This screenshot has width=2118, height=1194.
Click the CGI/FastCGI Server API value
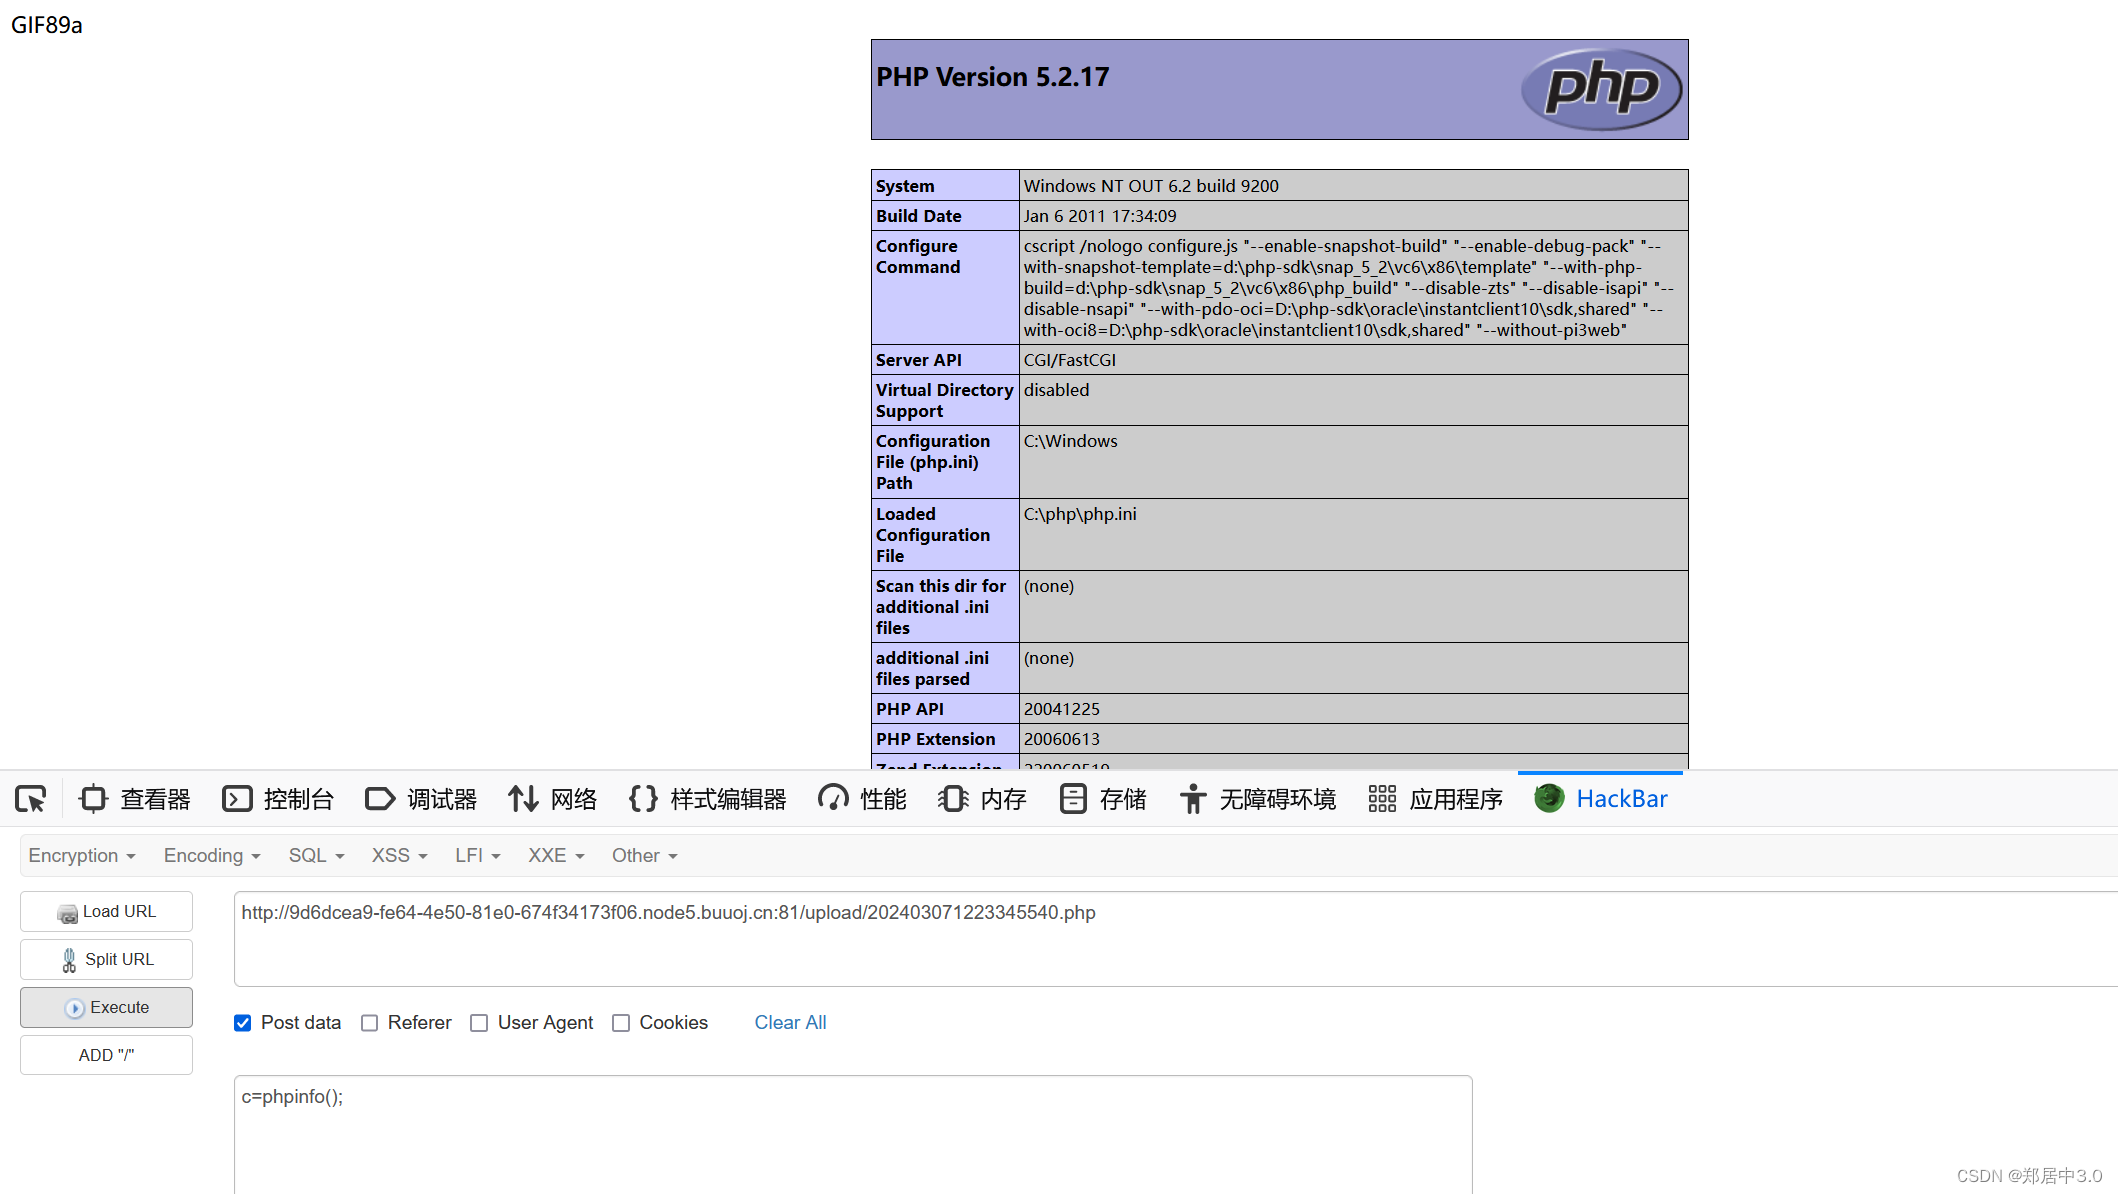point(1070,360)
